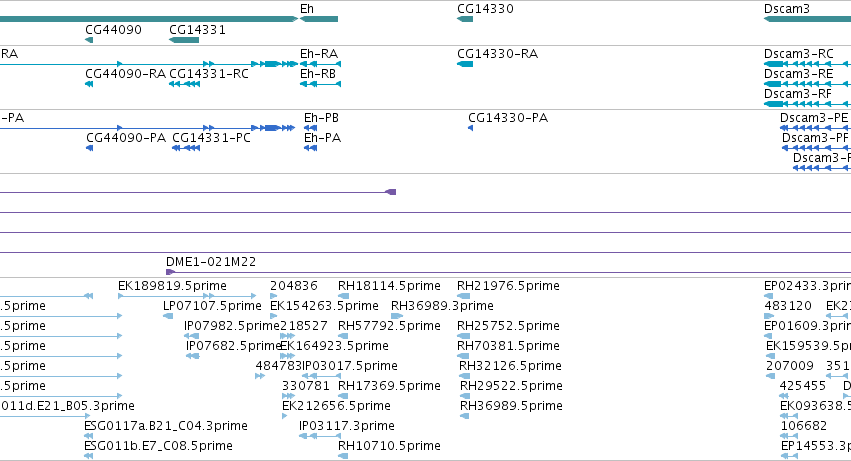This screenshot has height=461, width=851.
Task: Click LP07107.5prime EST block
Action: 168,316
